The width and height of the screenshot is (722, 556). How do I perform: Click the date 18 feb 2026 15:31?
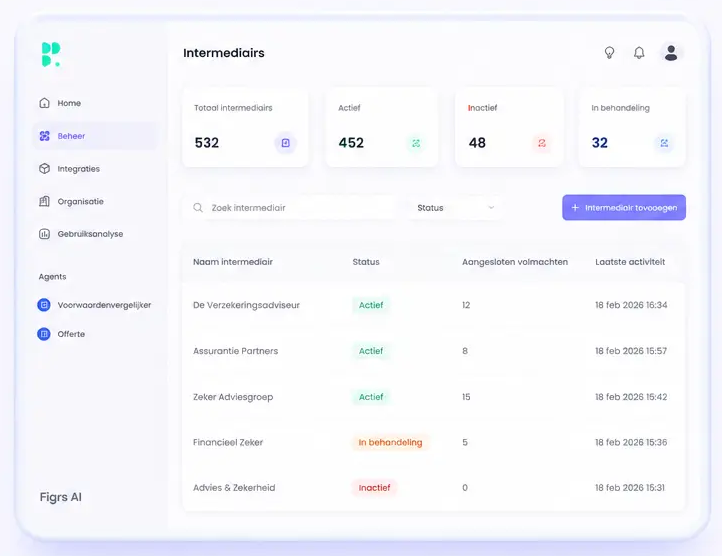pos(630,488)
